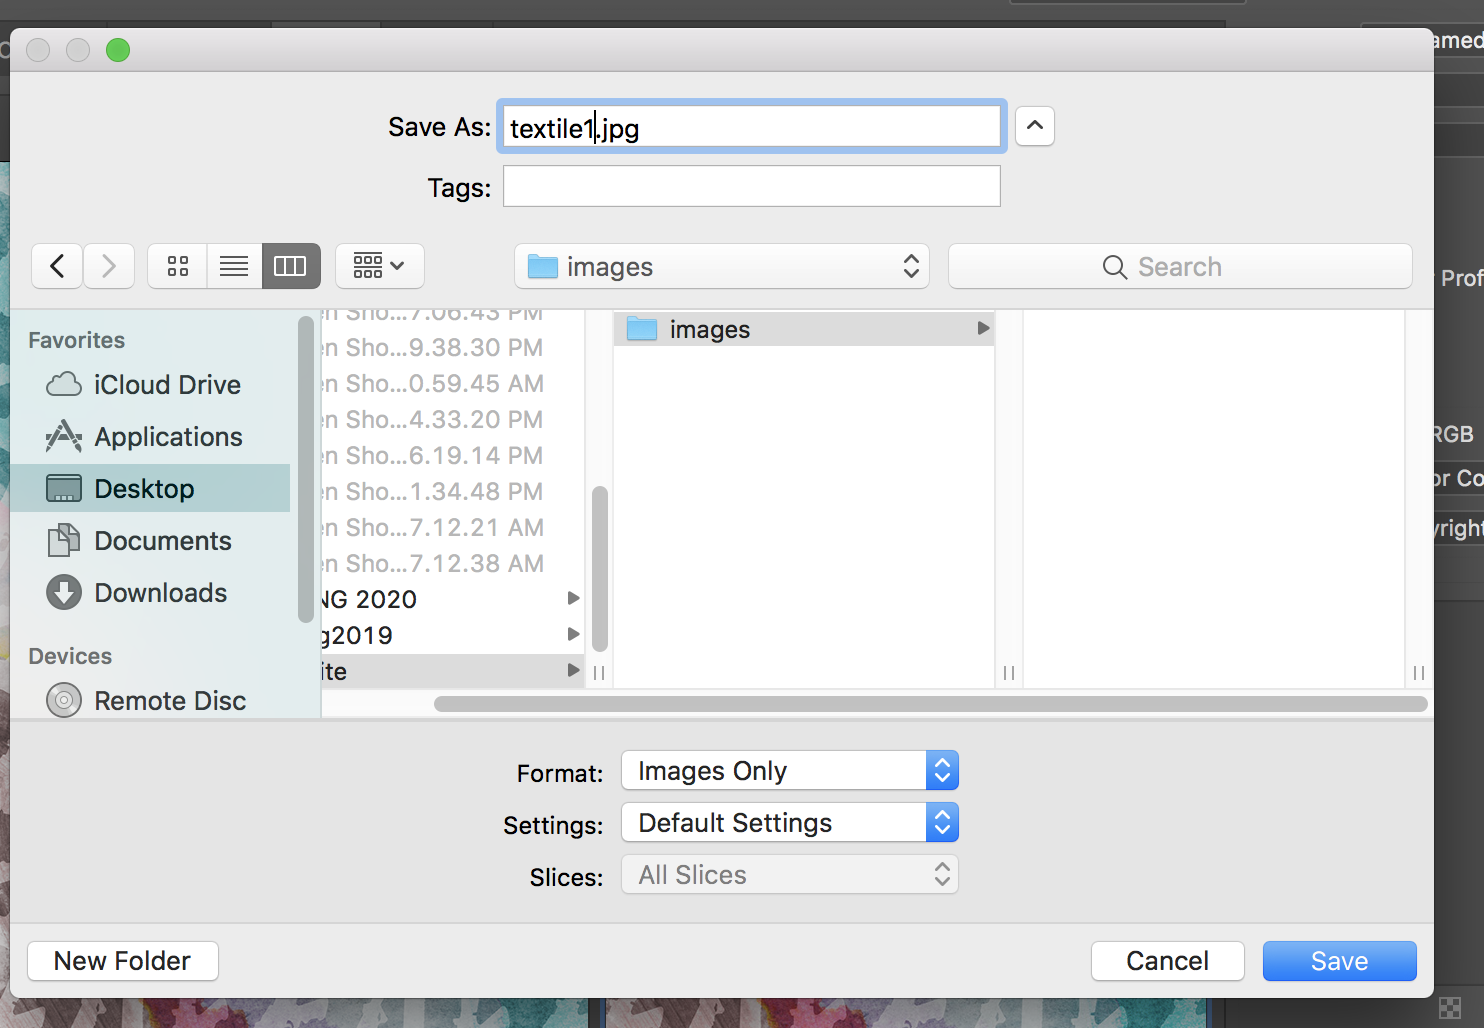Select column view mode

click(290, 266)
